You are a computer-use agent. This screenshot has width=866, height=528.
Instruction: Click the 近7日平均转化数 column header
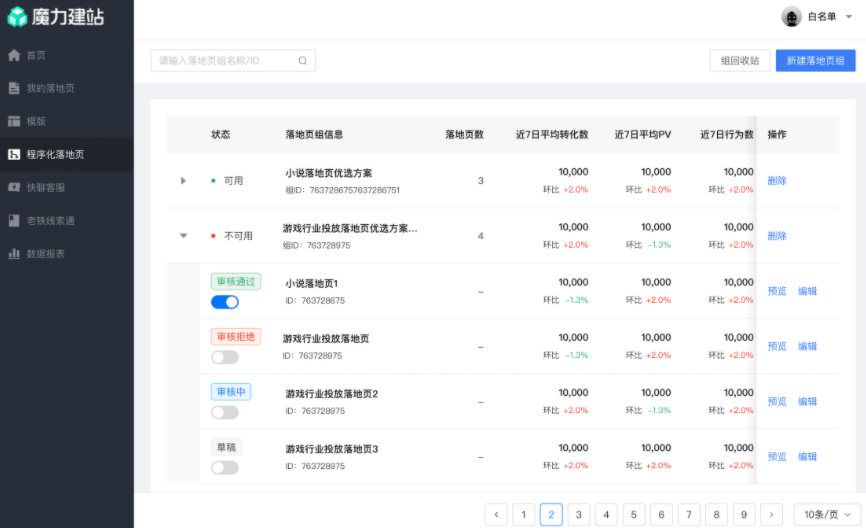[552, 135]
